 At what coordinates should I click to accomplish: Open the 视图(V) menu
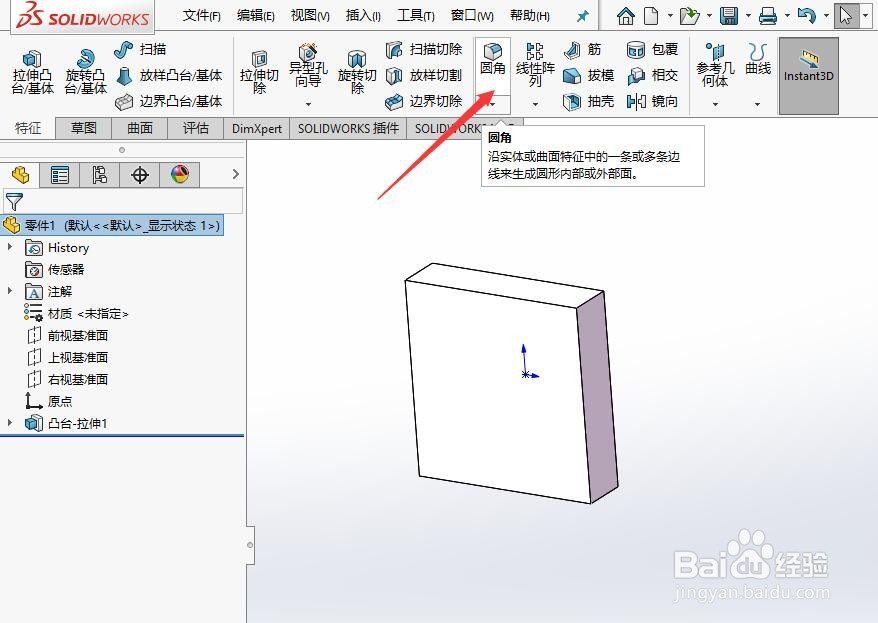click(310, 16)
